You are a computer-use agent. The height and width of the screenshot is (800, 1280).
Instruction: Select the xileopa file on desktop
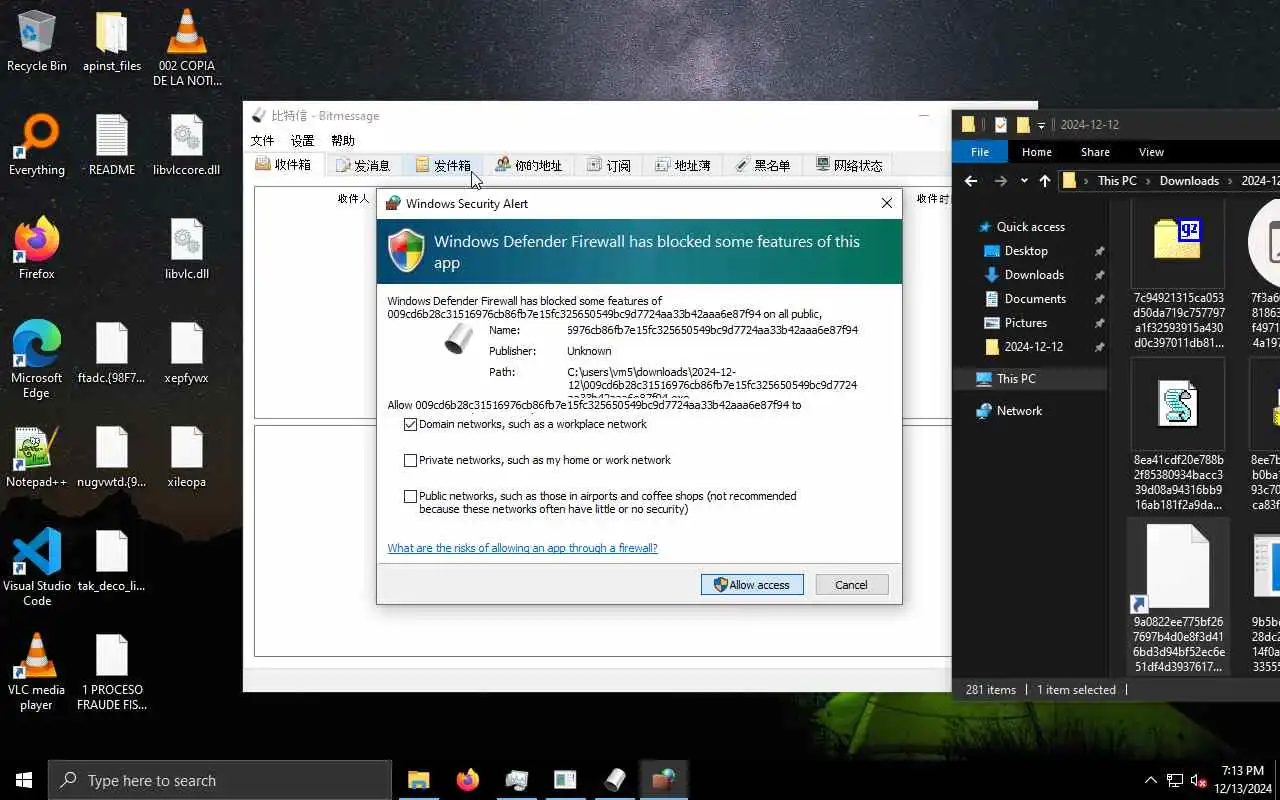tap(187, 457)
